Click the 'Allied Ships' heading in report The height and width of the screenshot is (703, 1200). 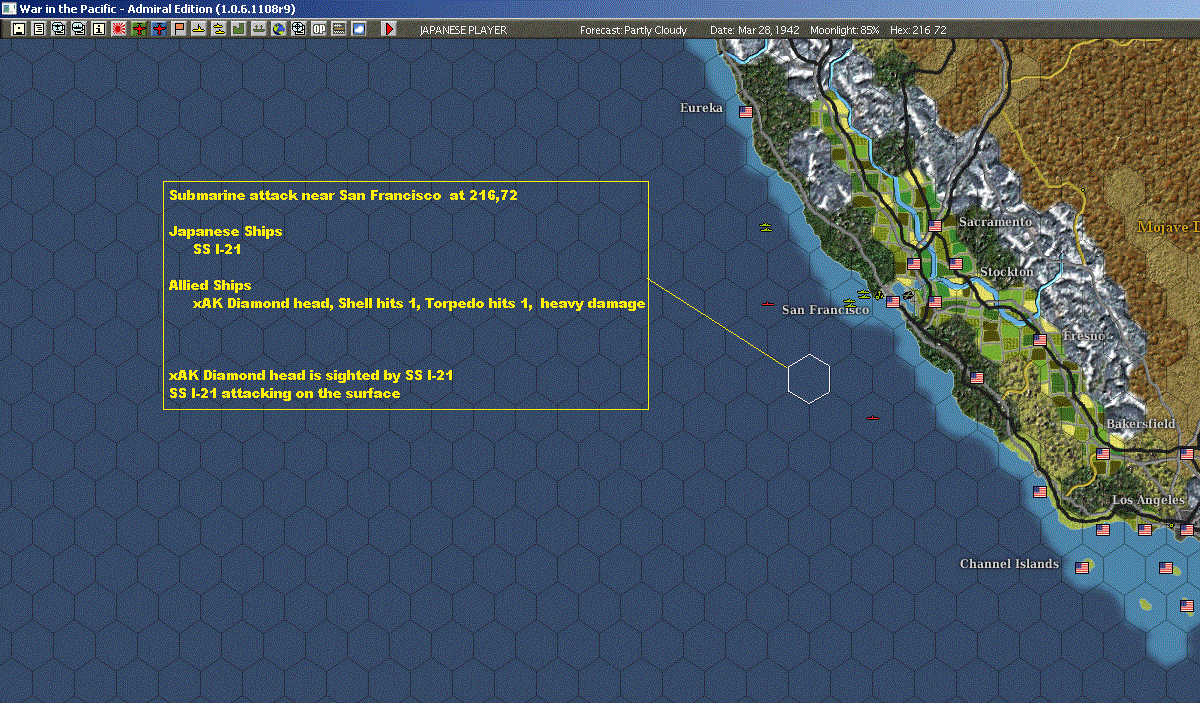pyautogui.click(x=210, y=285)
